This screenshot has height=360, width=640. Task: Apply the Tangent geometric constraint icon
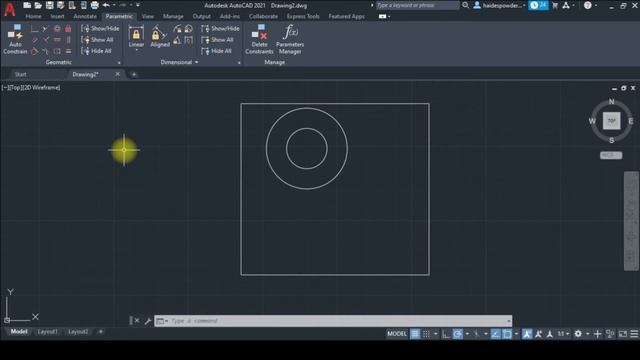[x=34, y=51]
